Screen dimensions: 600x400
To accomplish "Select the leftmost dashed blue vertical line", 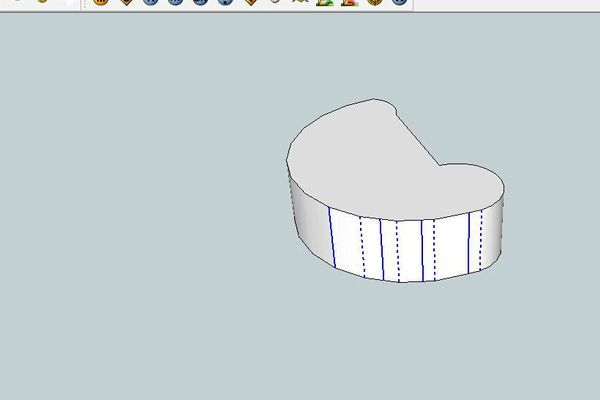I will point(363,247).
